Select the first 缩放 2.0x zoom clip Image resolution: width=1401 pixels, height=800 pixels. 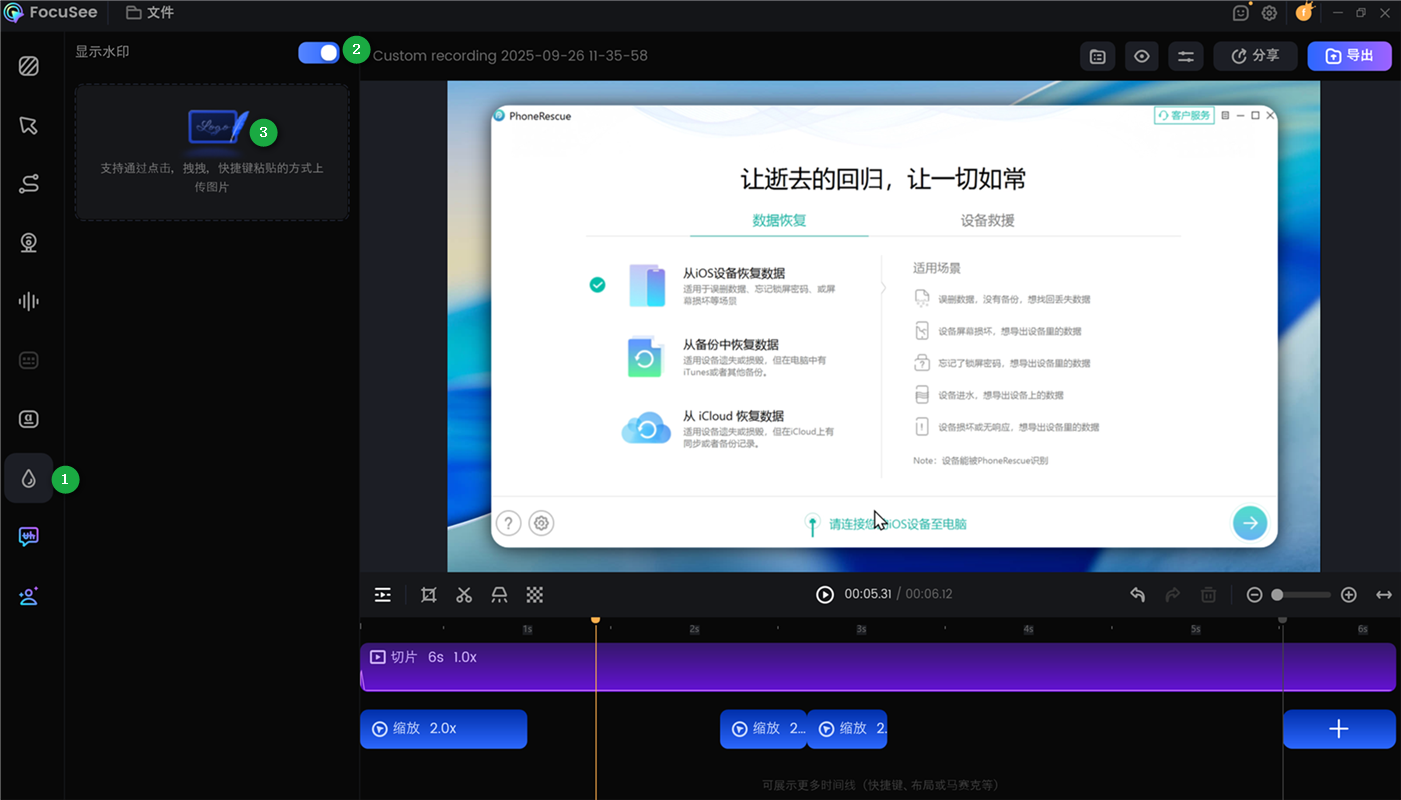[x=443, y=729]
